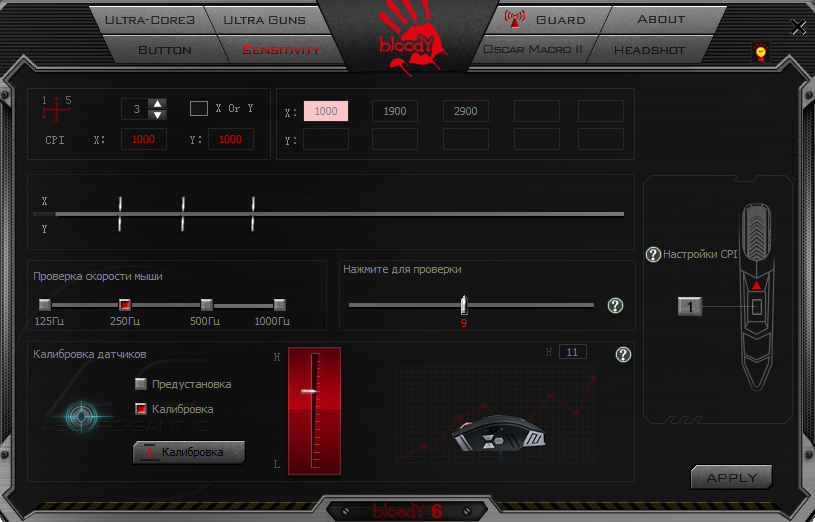Click the lightbulb icon at top right

pyautogui.click(x=760, y=49)
